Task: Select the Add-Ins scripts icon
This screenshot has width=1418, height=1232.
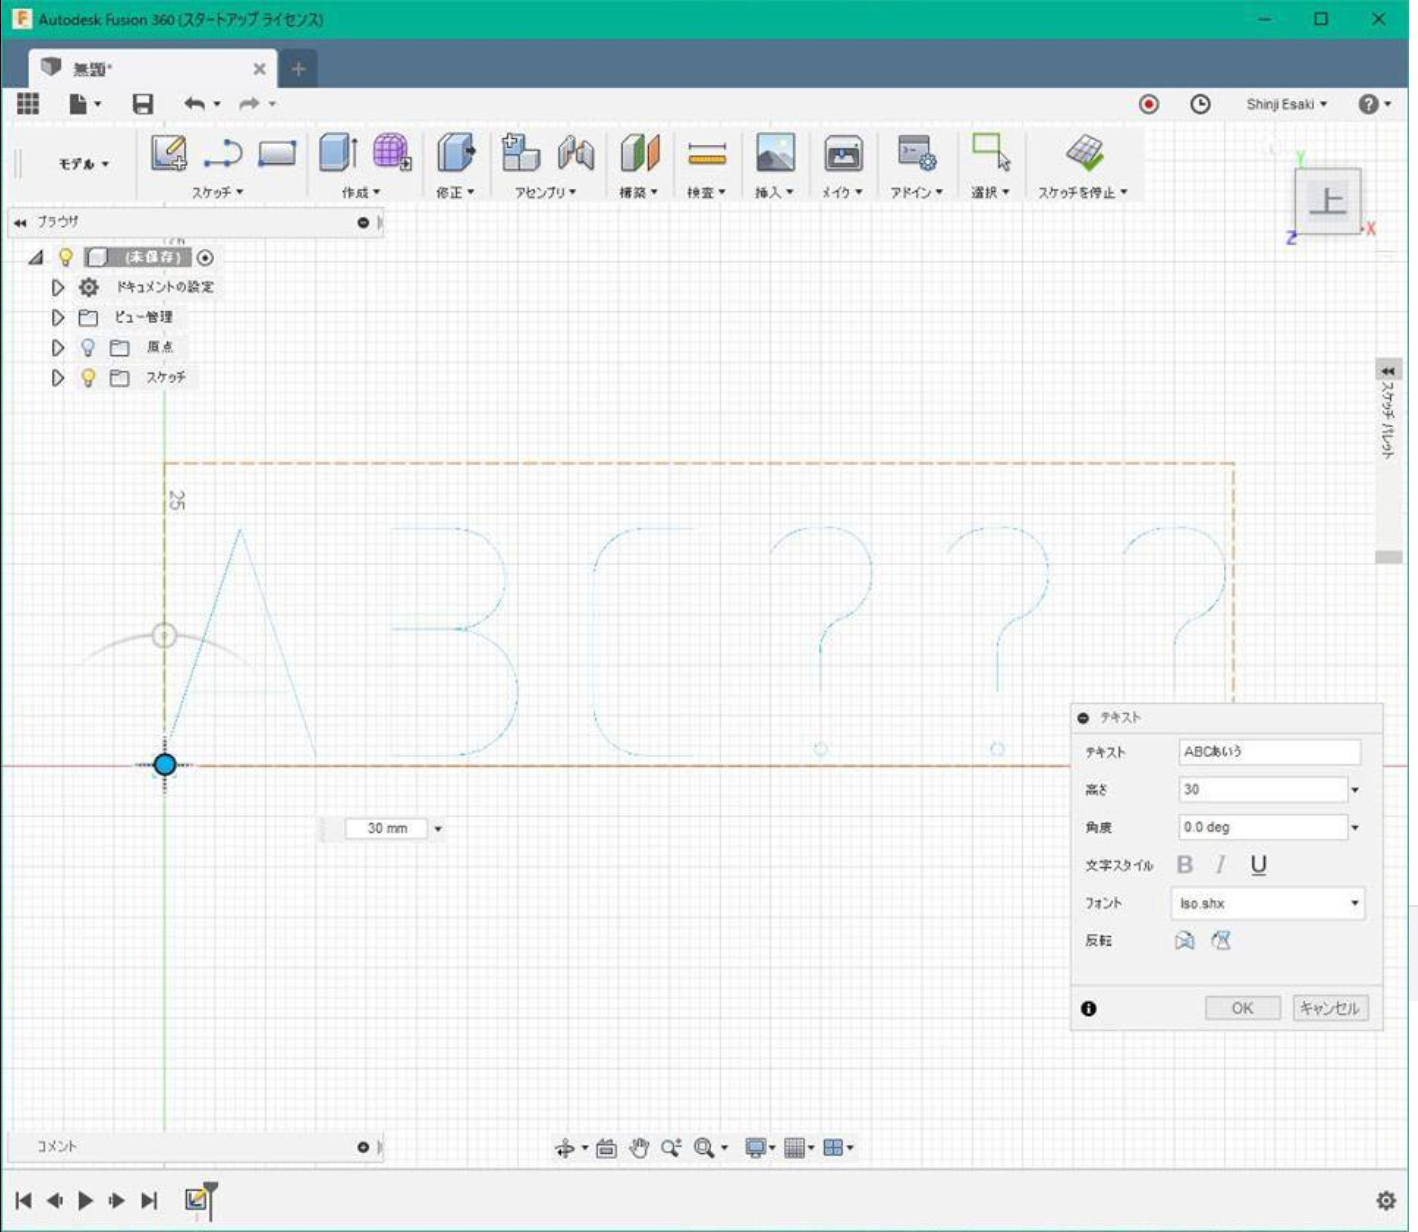Action: (916, 153)
